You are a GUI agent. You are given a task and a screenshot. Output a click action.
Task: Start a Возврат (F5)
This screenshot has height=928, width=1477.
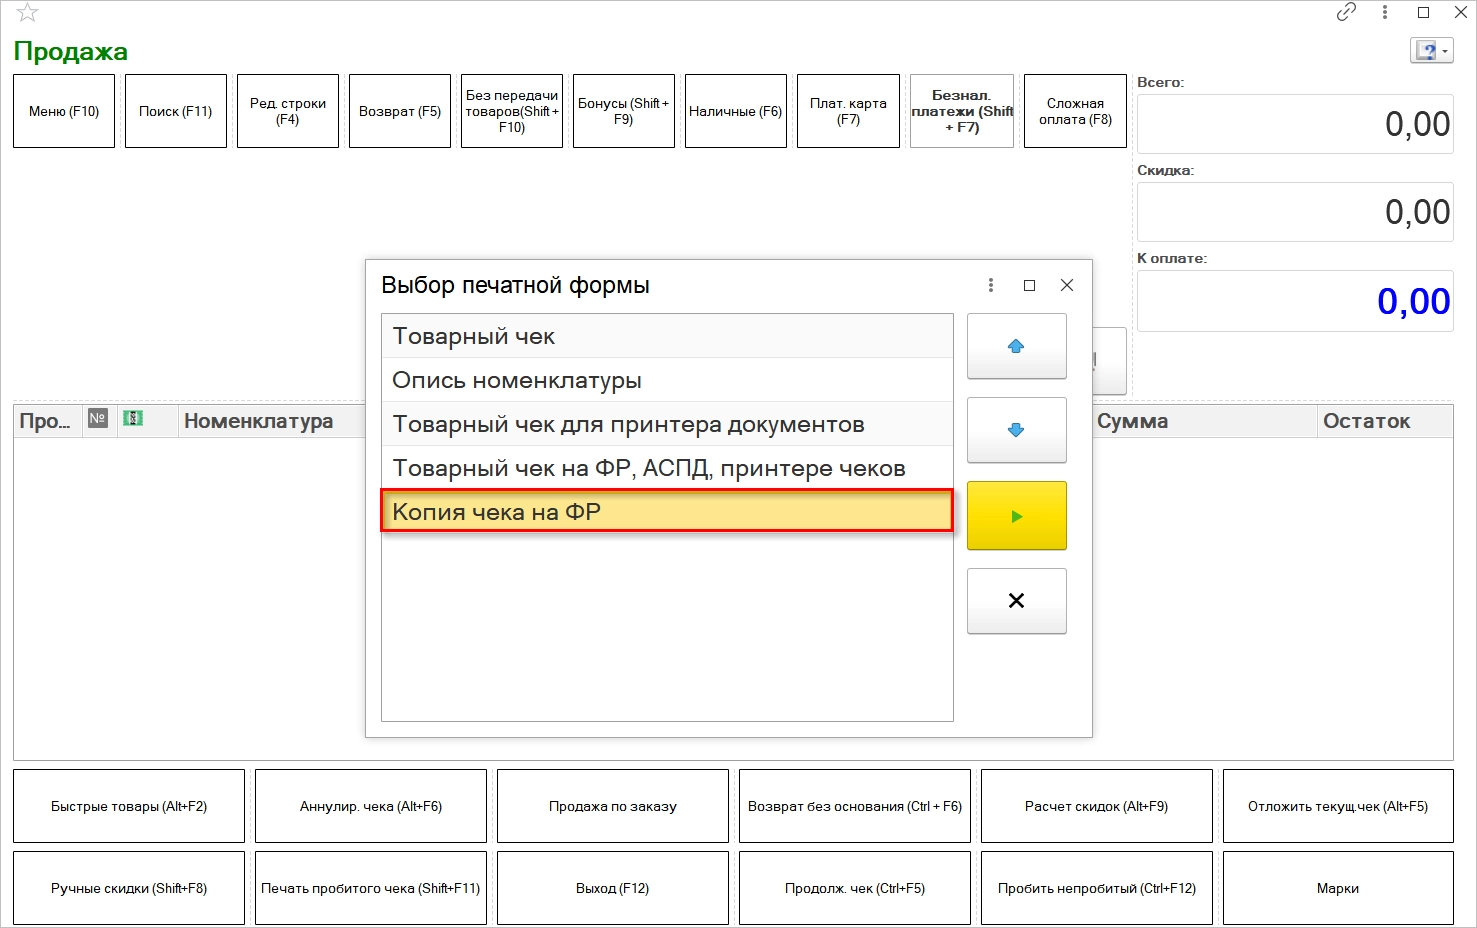(400, 111)
